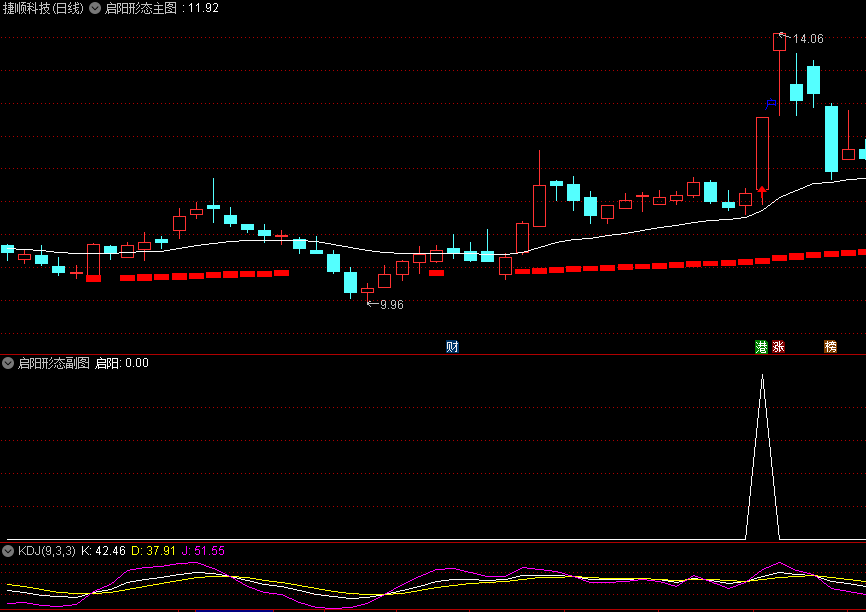Click the 启阳形态主图 indicator name
Viewport: 866px width, 612px height.
(141, 8)
